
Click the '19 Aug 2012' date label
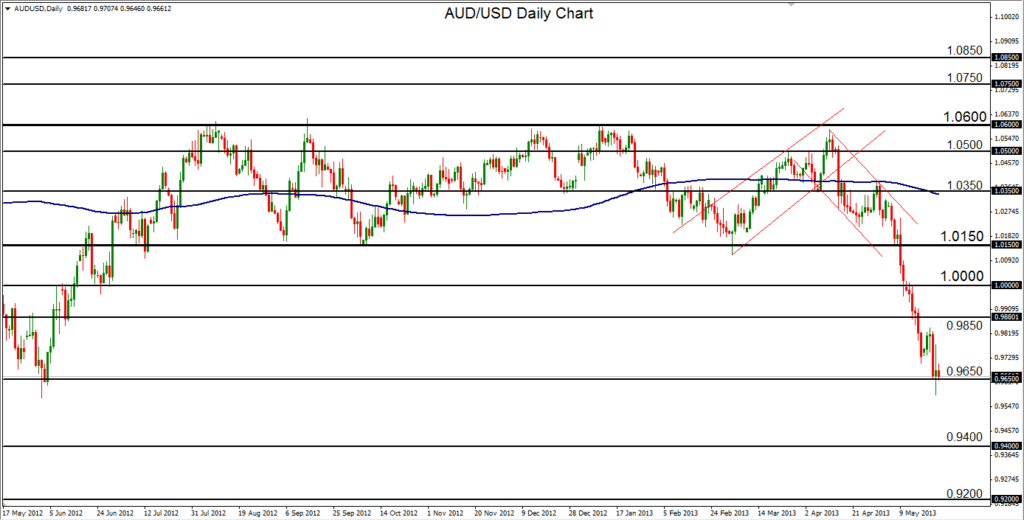click(x=258, y=514)
